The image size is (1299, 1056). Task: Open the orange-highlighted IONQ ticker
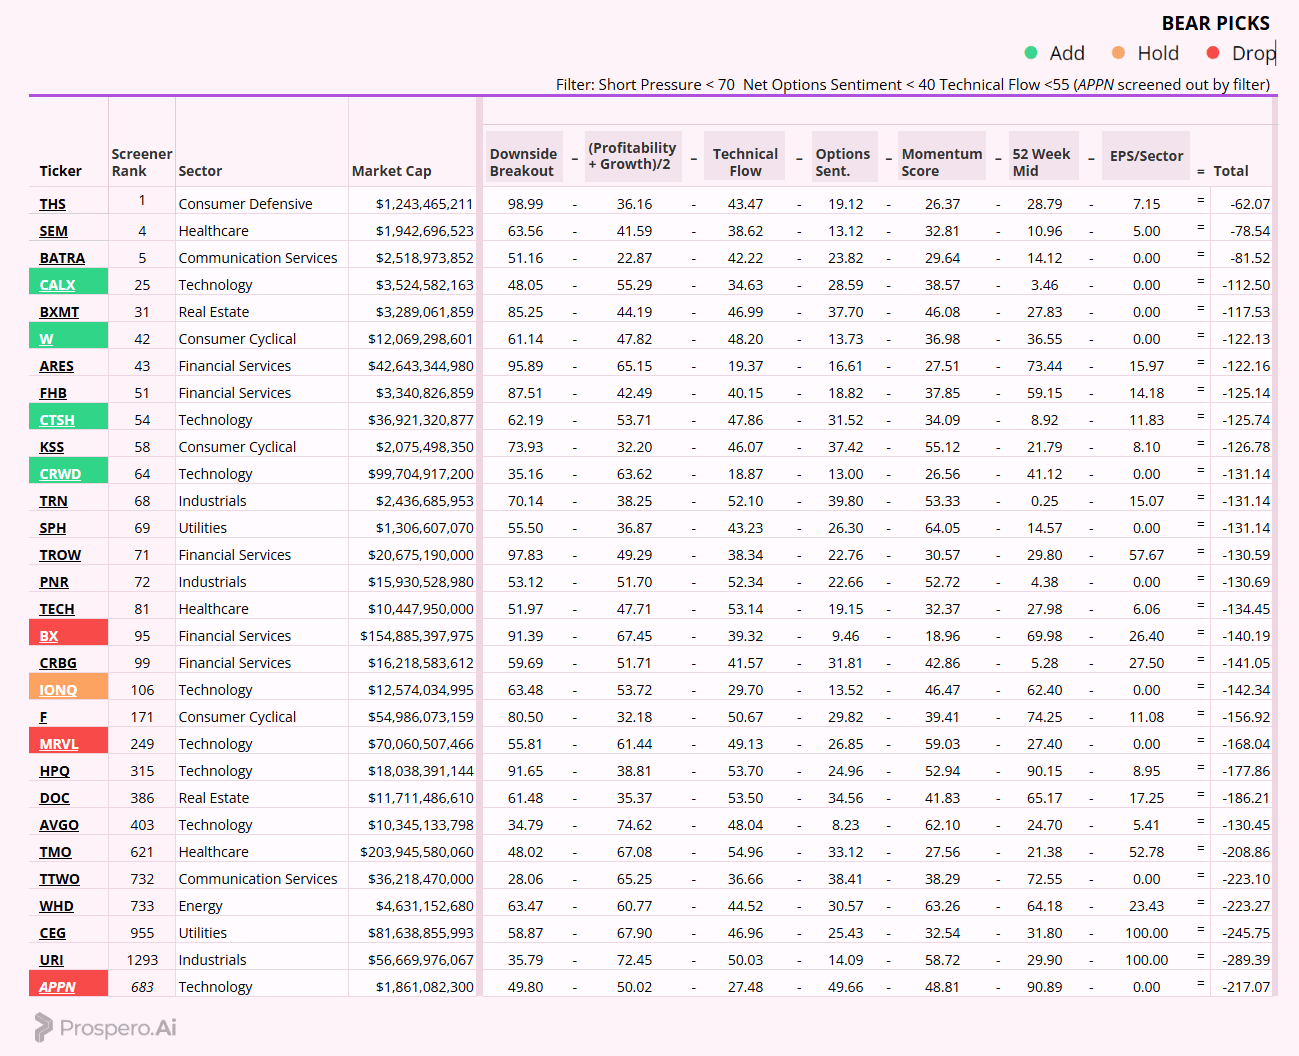58,690
